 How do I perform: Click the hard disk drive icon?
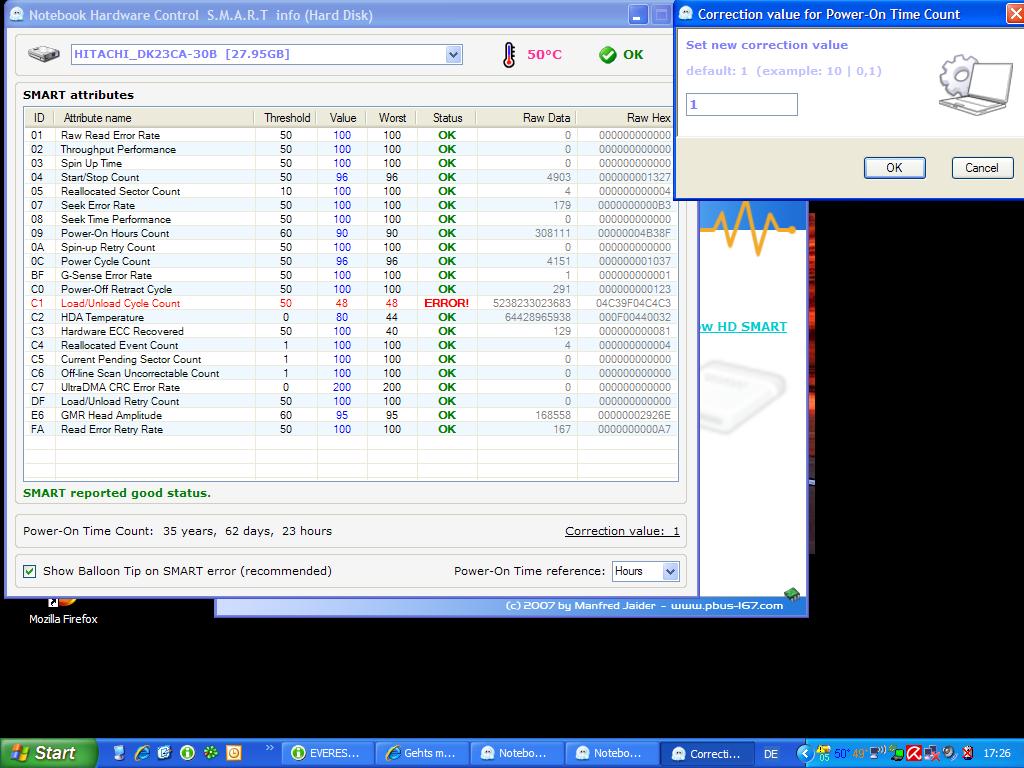pos(44,54)
